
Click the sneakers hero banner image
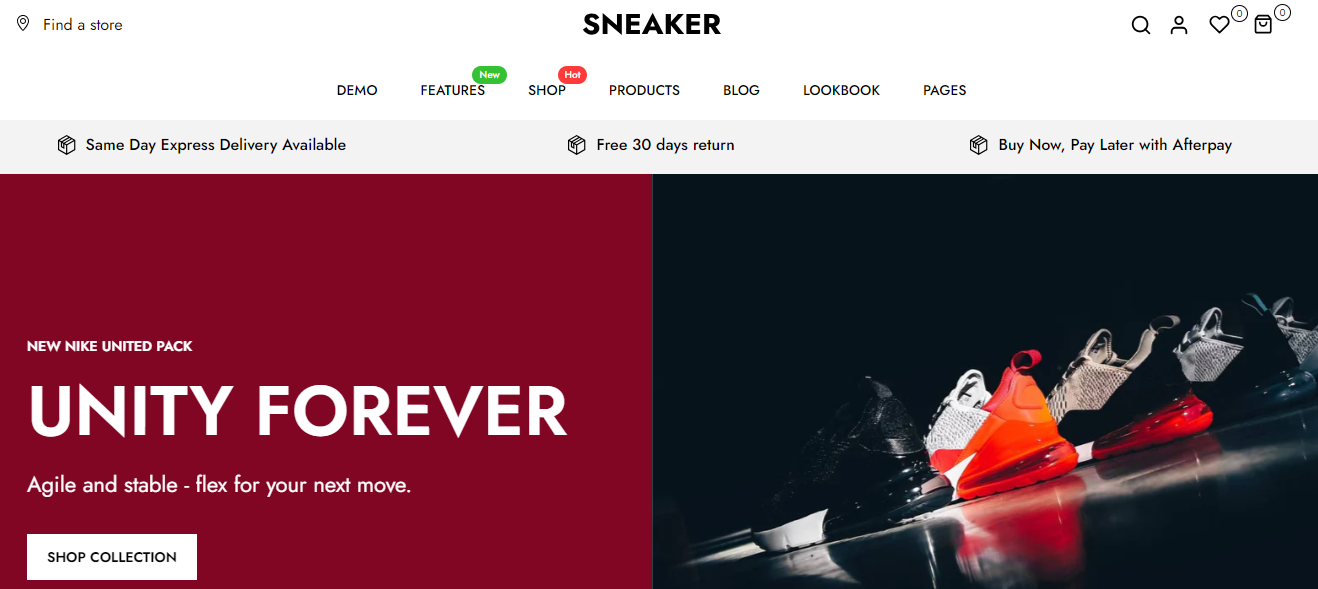(x=985, y=381)
